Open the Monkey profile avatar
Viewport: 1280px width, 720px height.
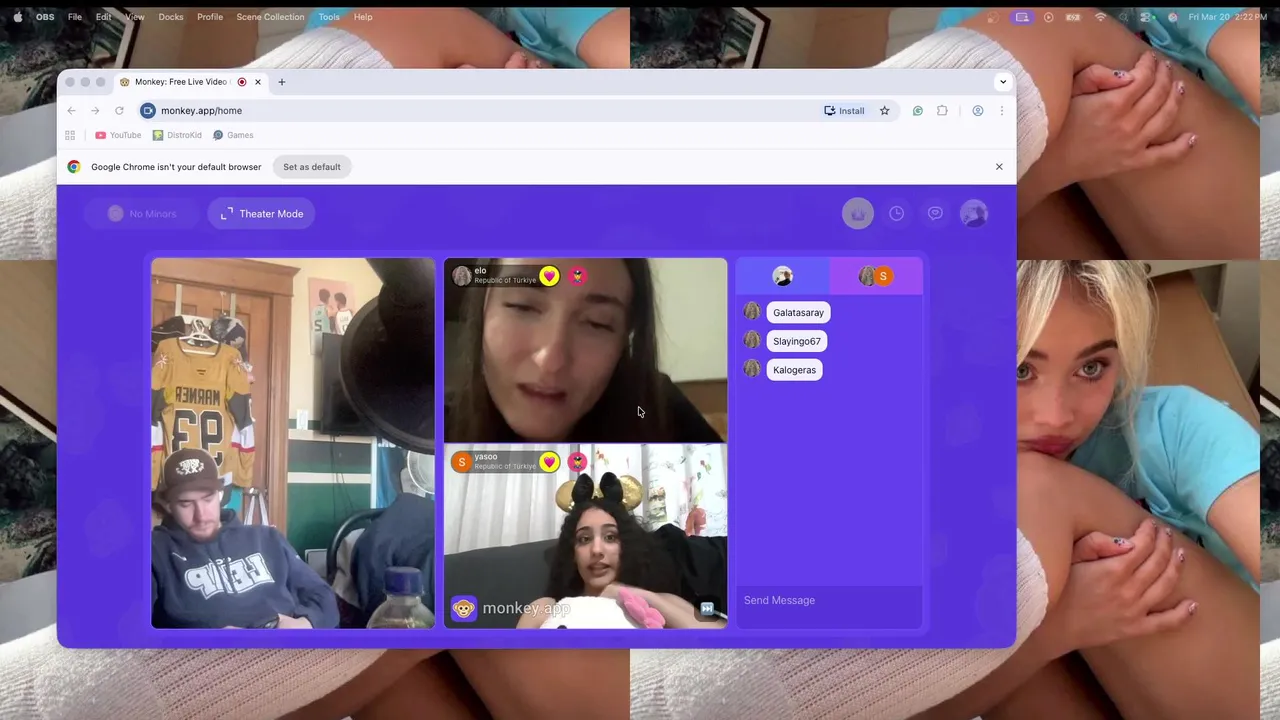974,213
